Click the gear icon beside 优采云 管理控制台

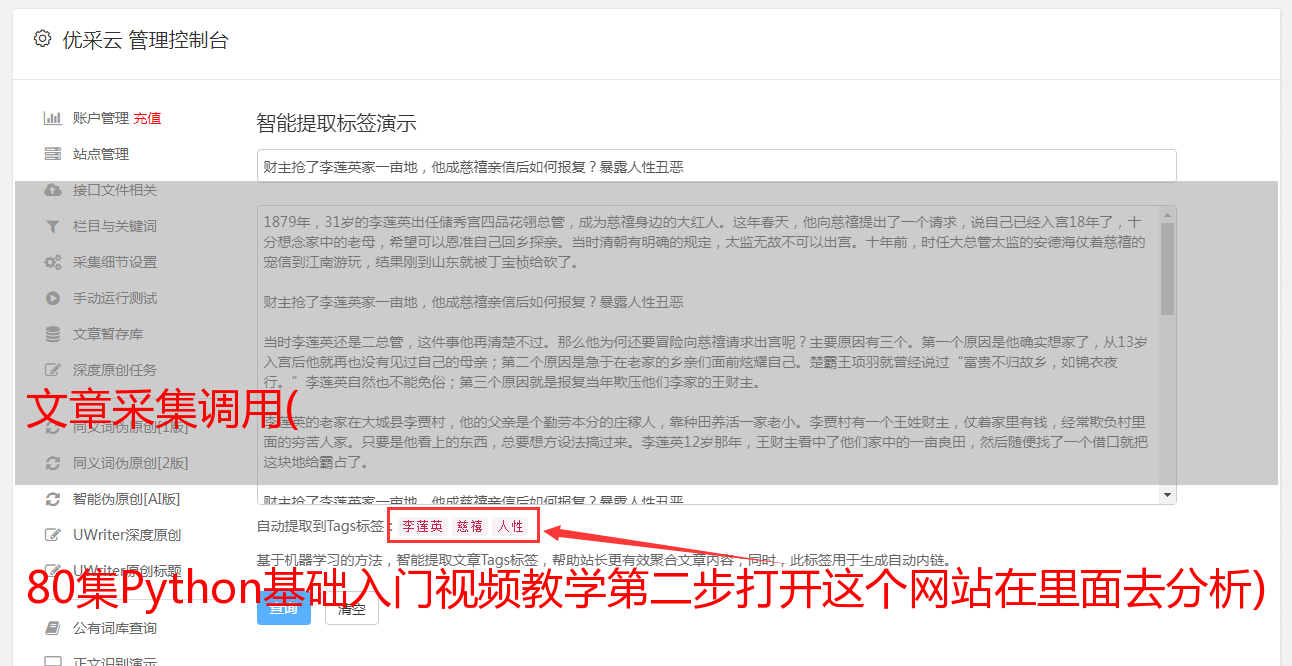pyautogui.click(x=42, y=39)
